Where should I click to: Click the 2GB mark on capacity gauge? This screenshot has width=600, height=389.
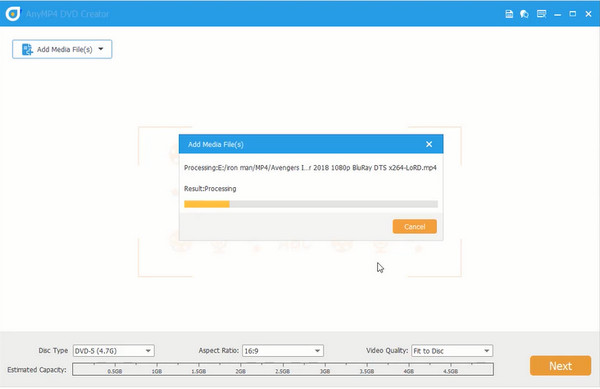point(240,371)
